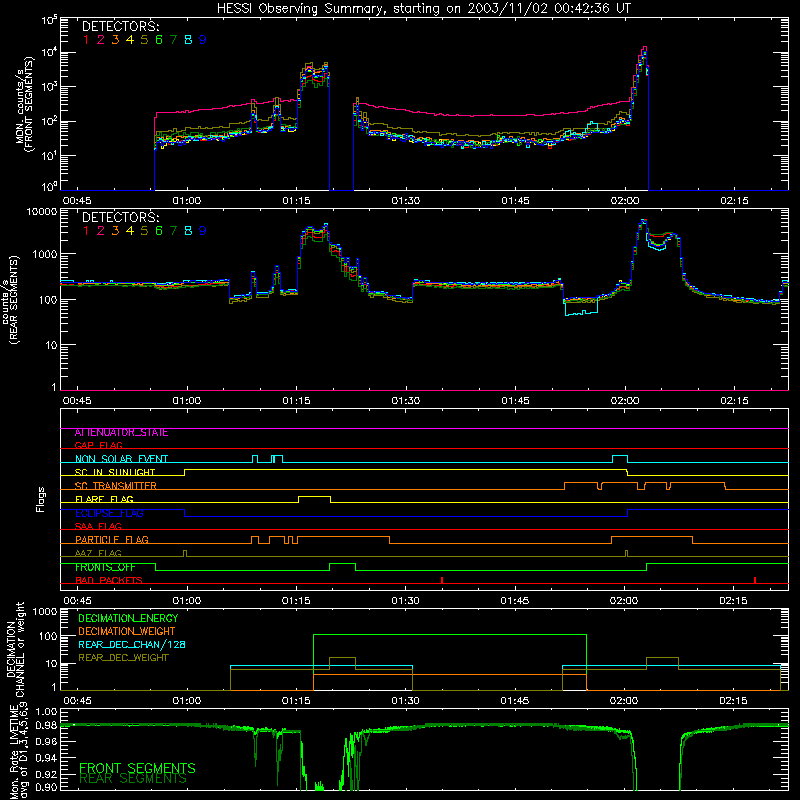Select the NON_SOLAR_EVENT flag label
This screenshot has width=800, height=800.
[121, 459]
